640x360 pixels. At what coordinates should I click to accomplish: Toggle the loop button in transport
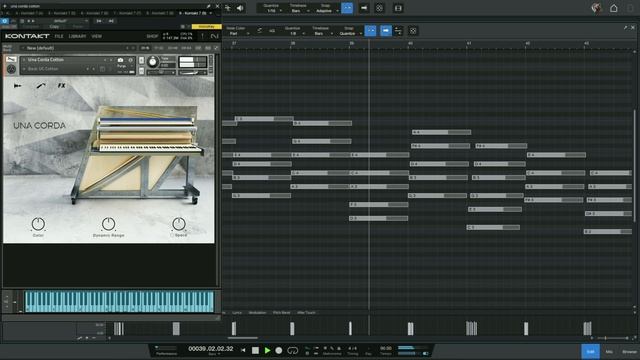point(293,350)
